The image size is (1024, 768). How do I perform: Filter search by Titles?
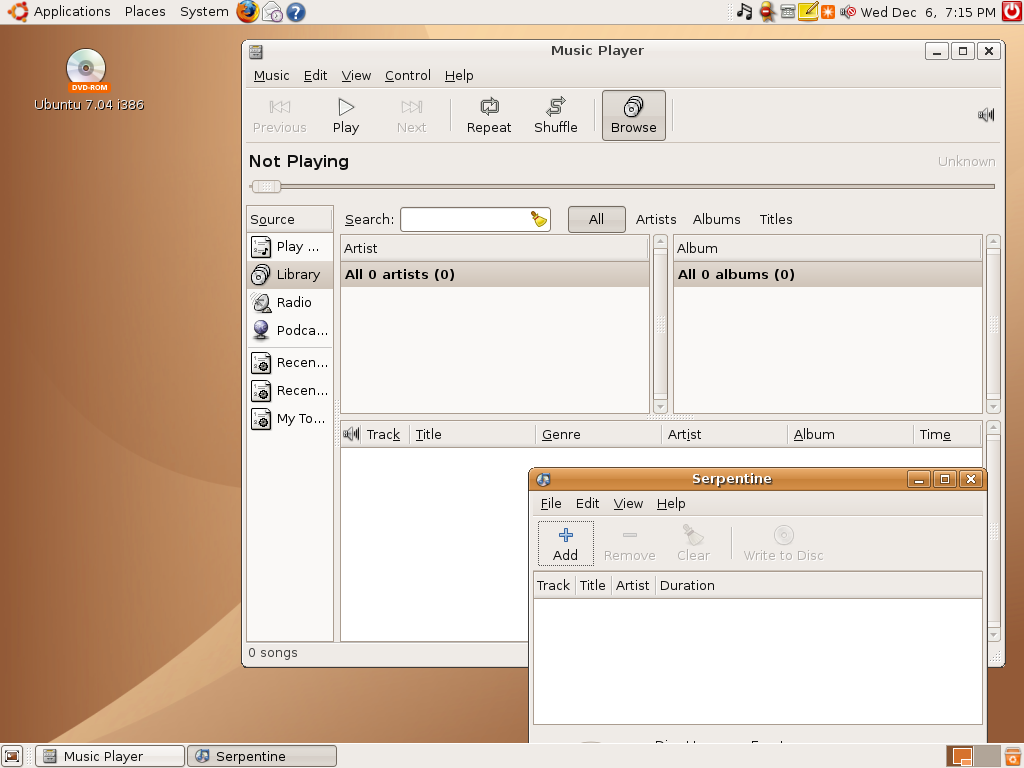pos(775,219)
